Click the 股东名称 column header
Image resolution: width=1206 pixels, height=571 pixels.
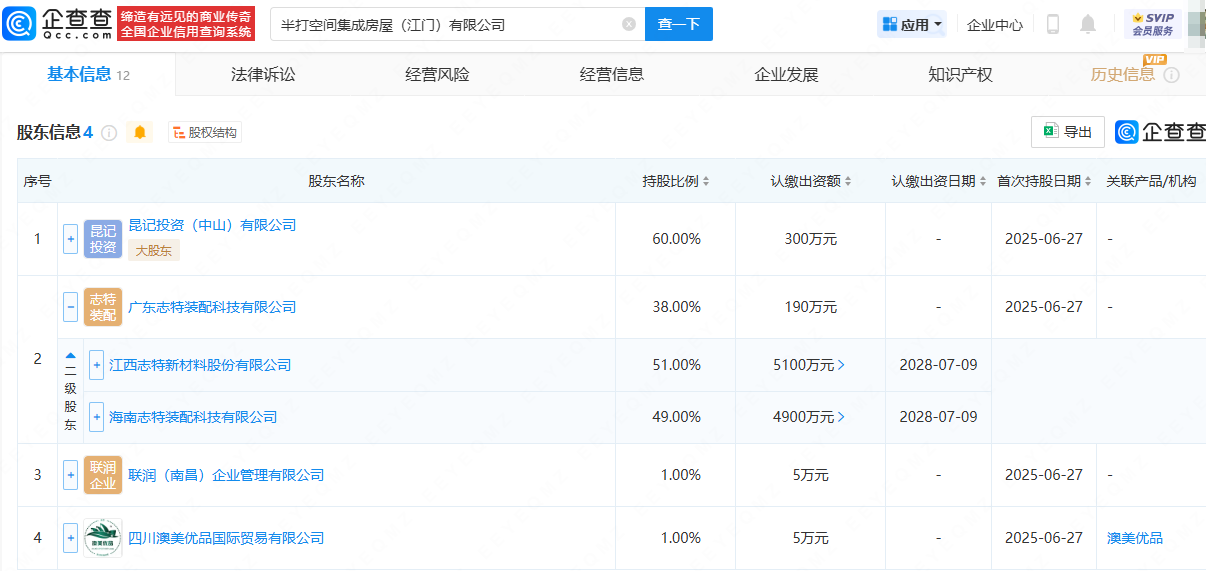336,181
